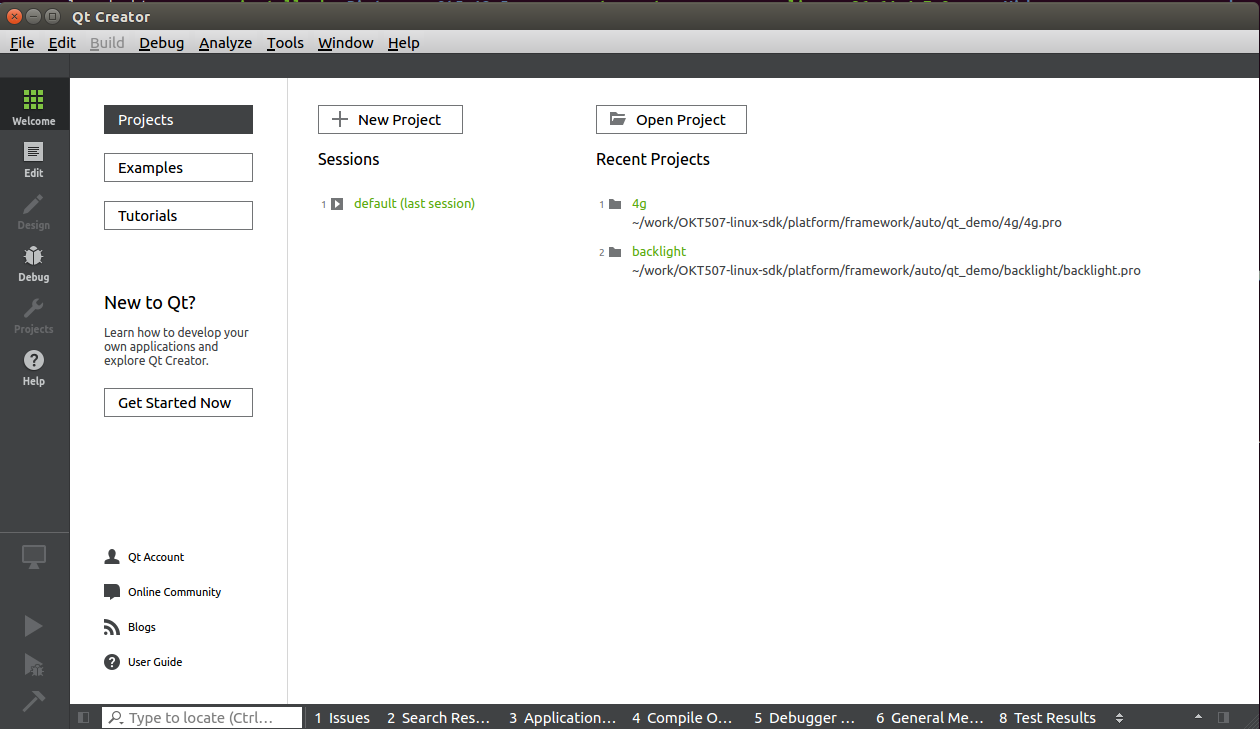
Task: Select the Debug mode bug icon
Action: pyautogui.click(x=34, y=262)
